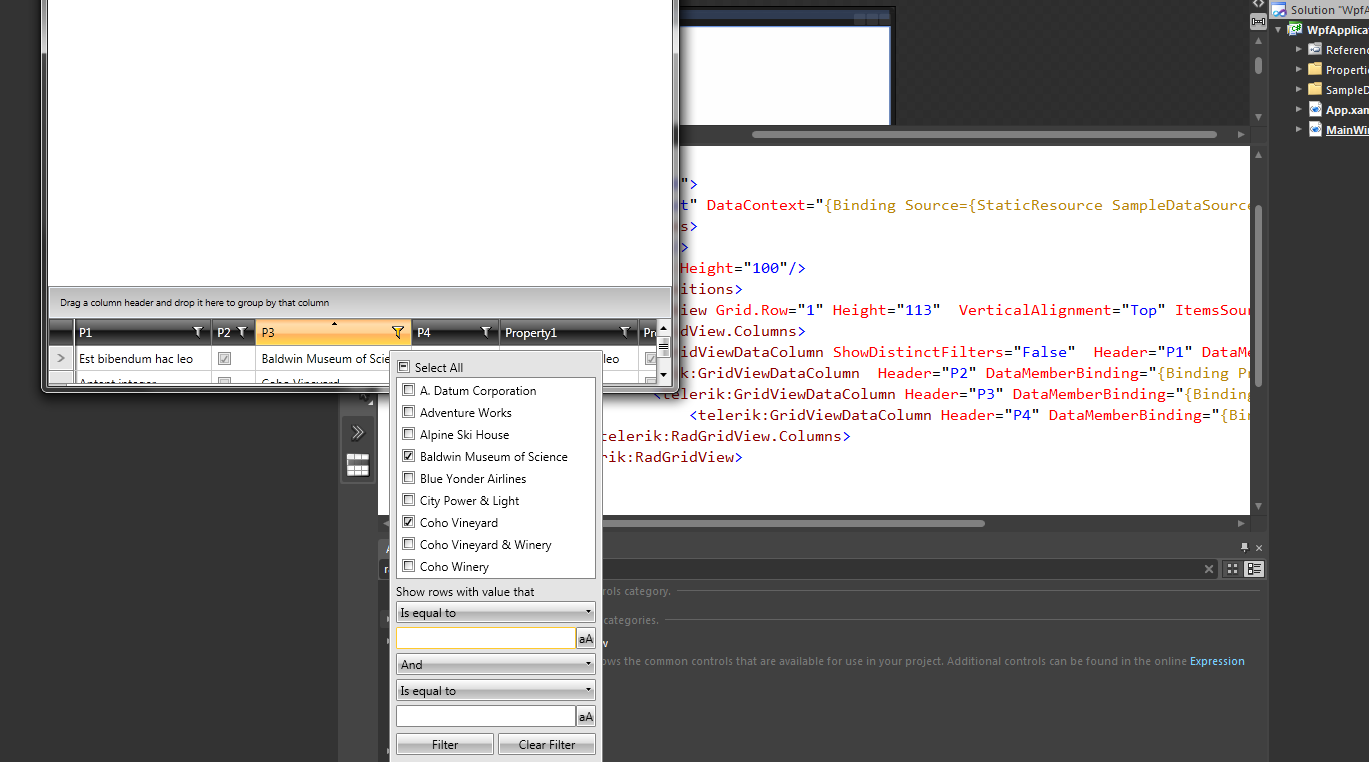The height and width of the screenshot is (762, 1369).
Task: Open the P2 column filter funnel
Action: click(241, 332)
